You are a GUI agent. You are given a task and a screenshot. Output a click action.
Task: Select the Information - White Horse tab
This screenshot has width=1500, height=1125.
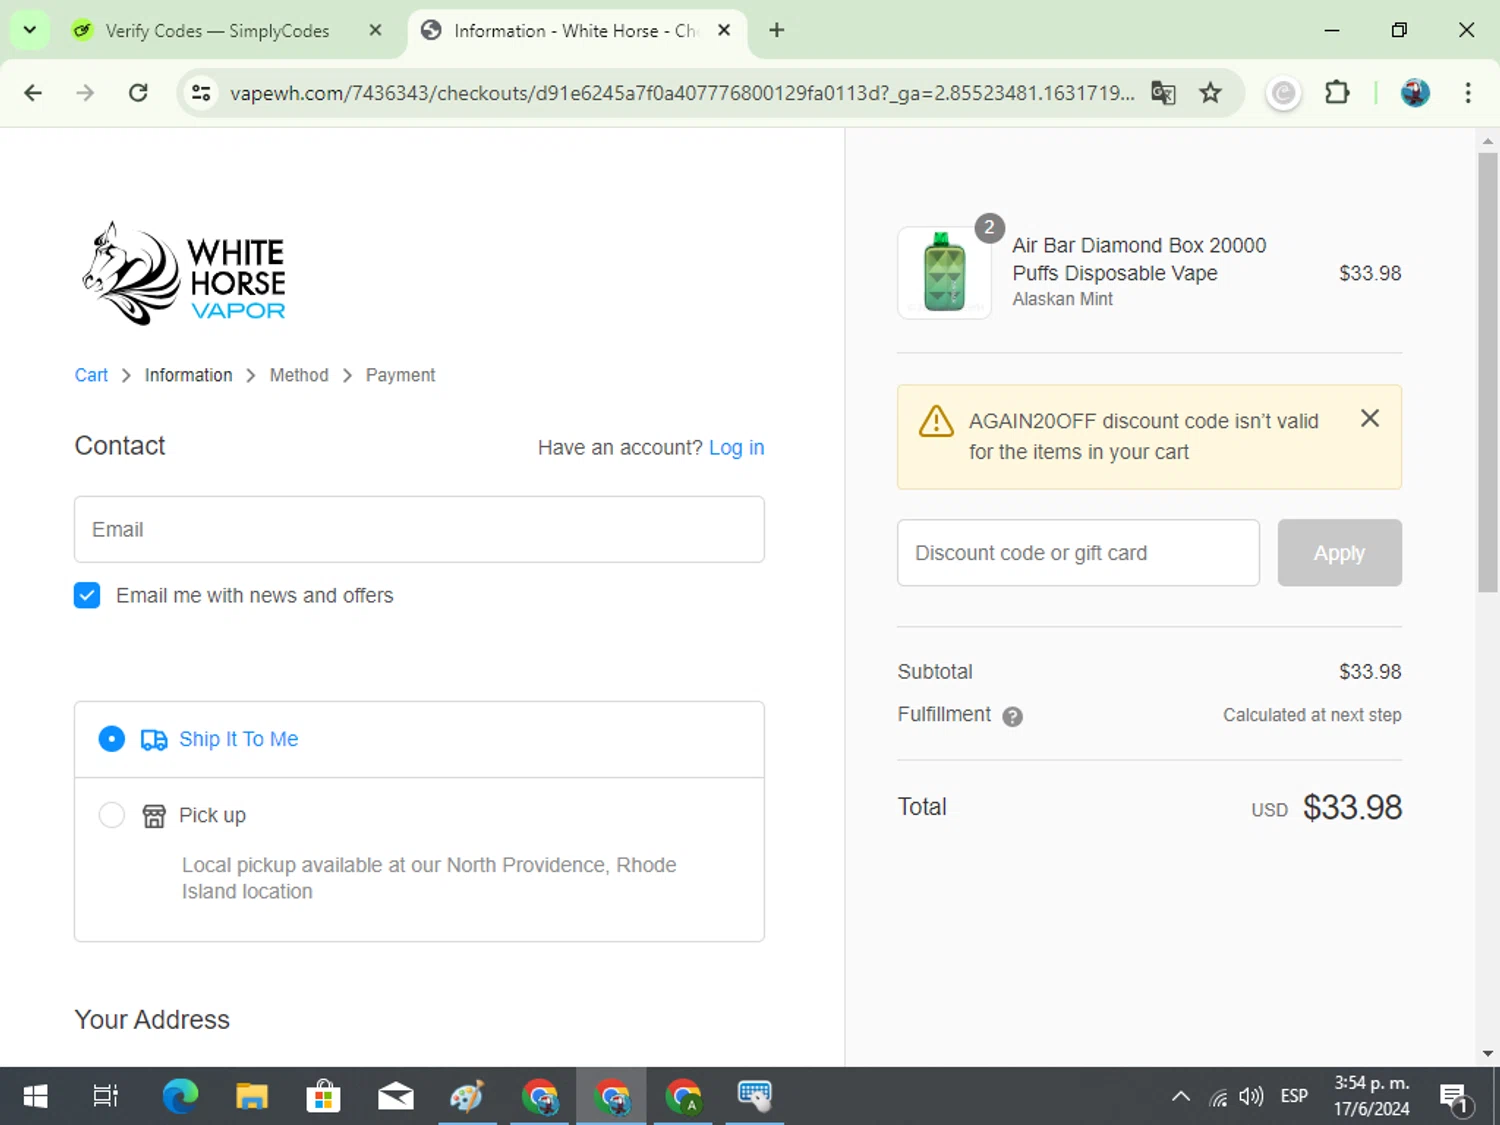pyautogui.click(x=575, y=31)
